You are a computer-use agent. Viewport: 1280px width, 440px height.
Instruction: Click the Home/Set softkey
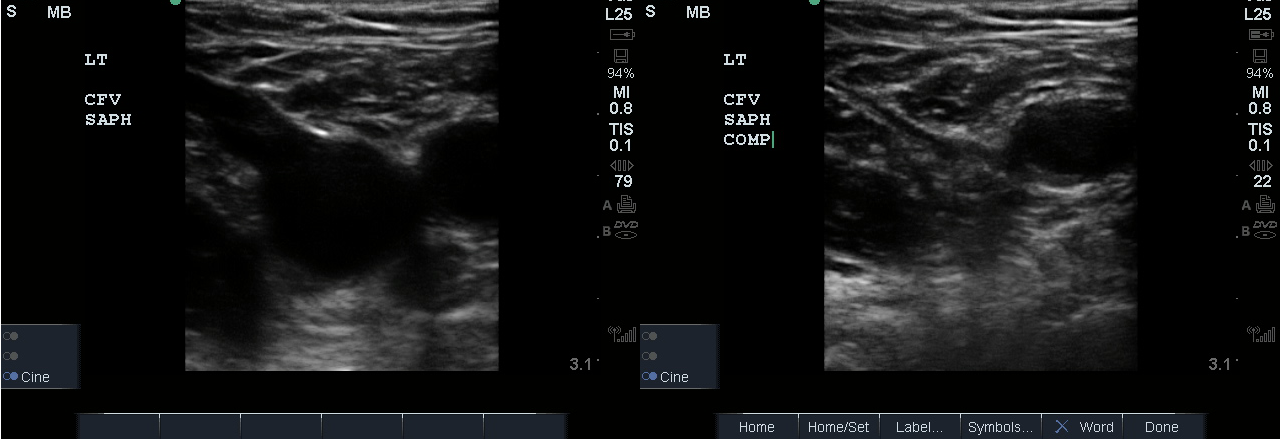tap(838, 427)
